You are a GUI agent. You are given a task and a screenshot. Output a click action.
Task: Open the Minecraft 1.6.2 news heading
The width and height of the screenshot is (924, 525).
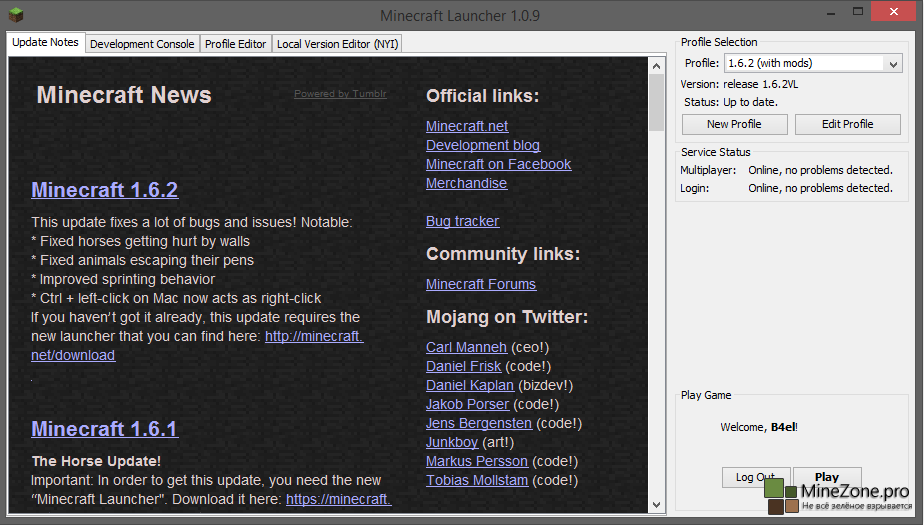tap(104, 189)
